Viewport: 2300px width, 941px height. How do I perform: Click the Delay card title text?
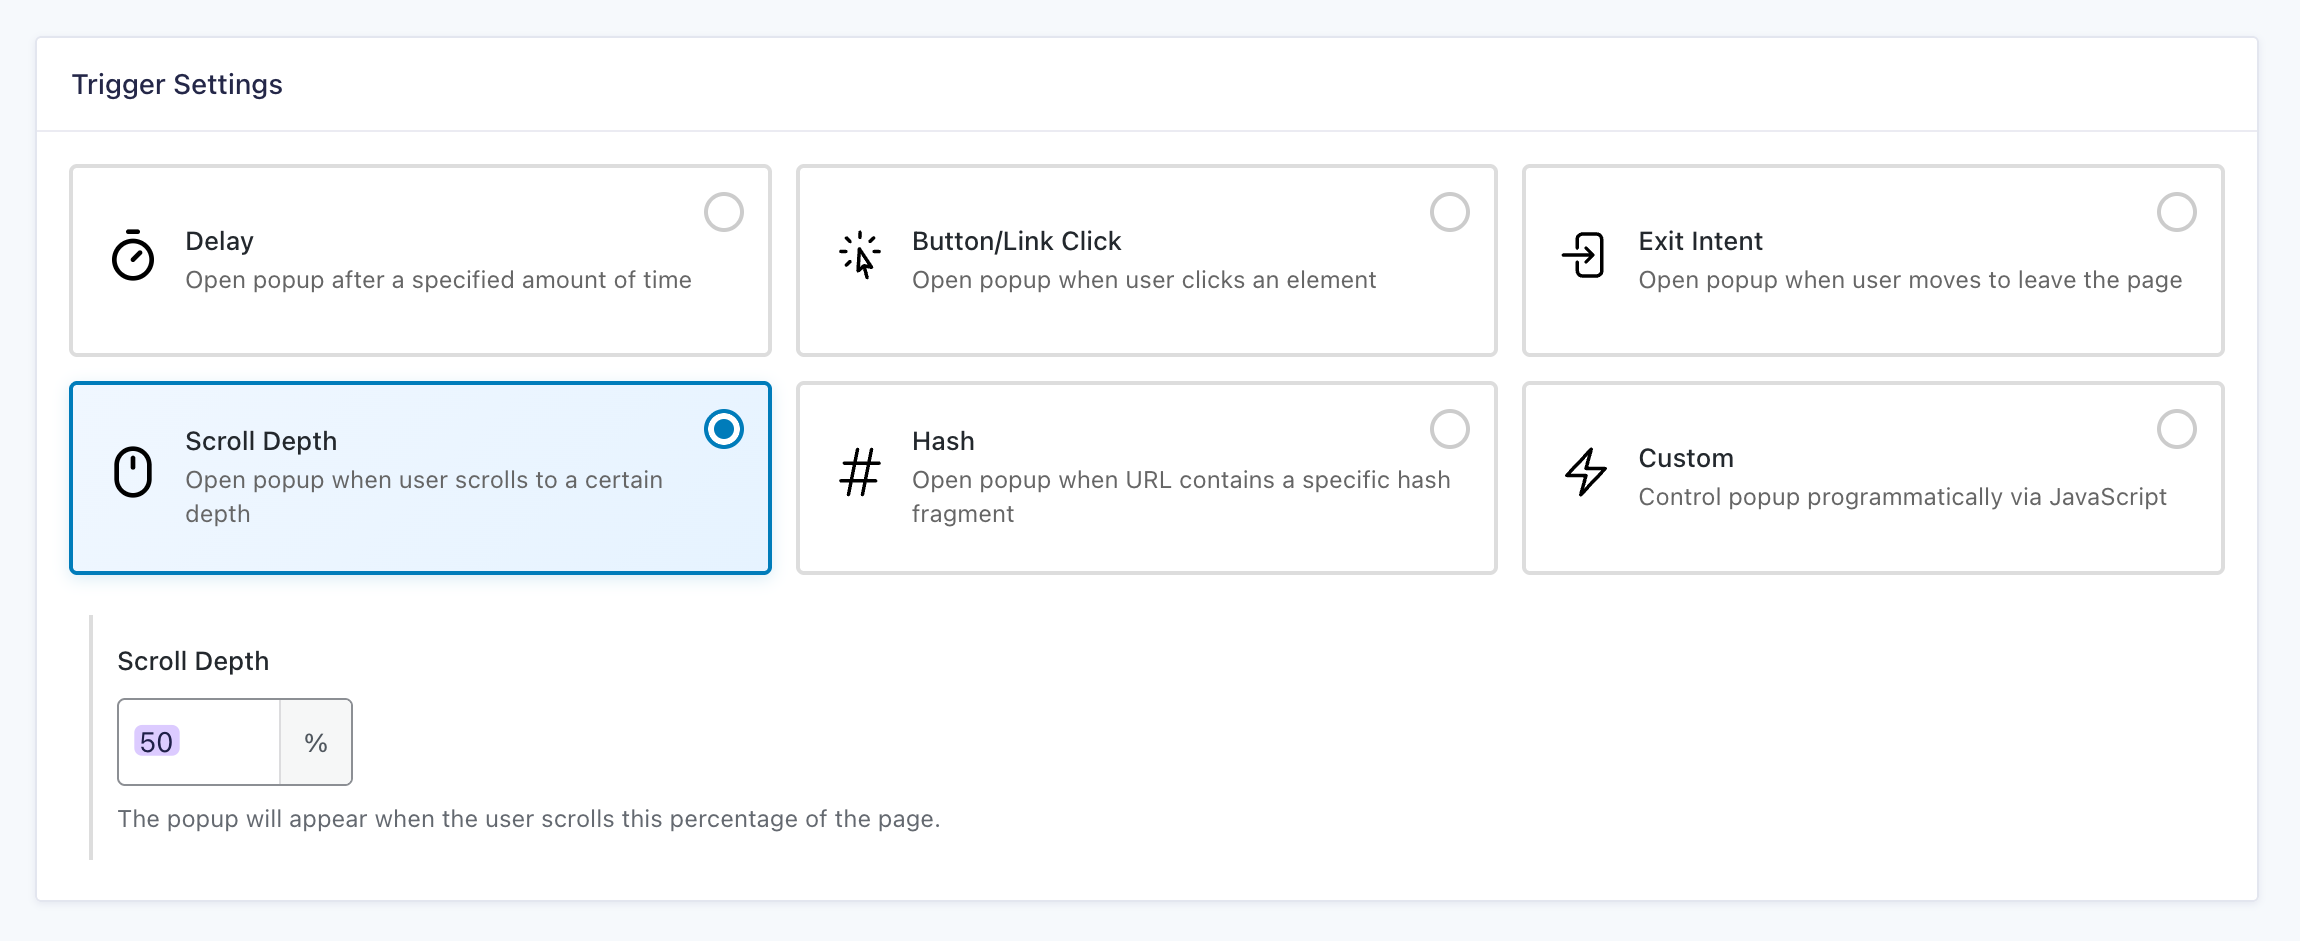tap(219, 241)
